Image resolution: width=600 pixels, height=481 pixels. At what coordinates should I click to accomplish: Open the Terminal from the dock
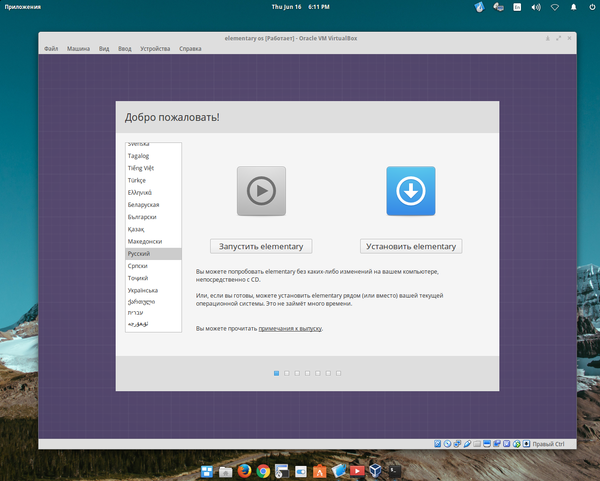[x=395, y=470]
